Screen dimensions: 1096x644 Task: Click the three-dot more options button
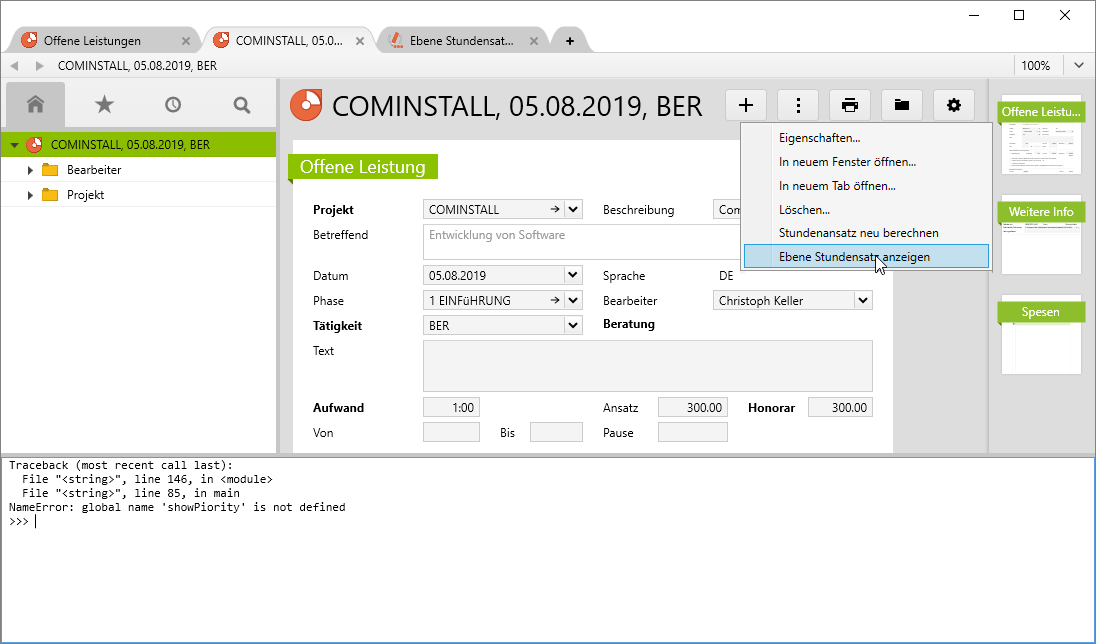pyautogui.click(x=798, y=105)
